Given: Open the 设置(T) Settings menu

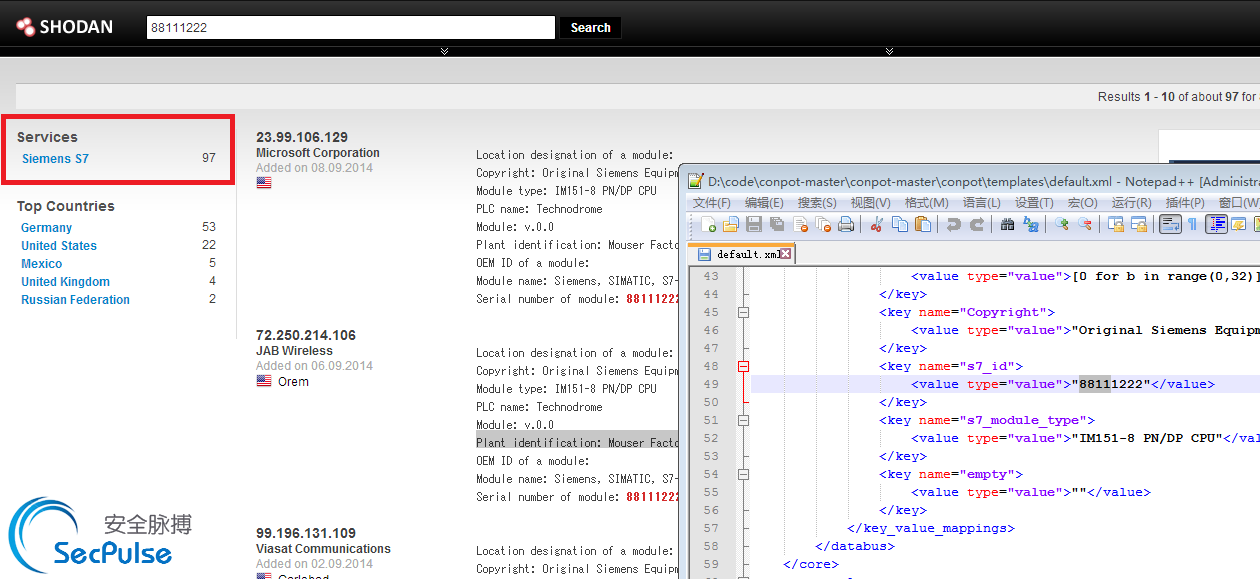Looking at the screenshot, I should pos(1034,203).
